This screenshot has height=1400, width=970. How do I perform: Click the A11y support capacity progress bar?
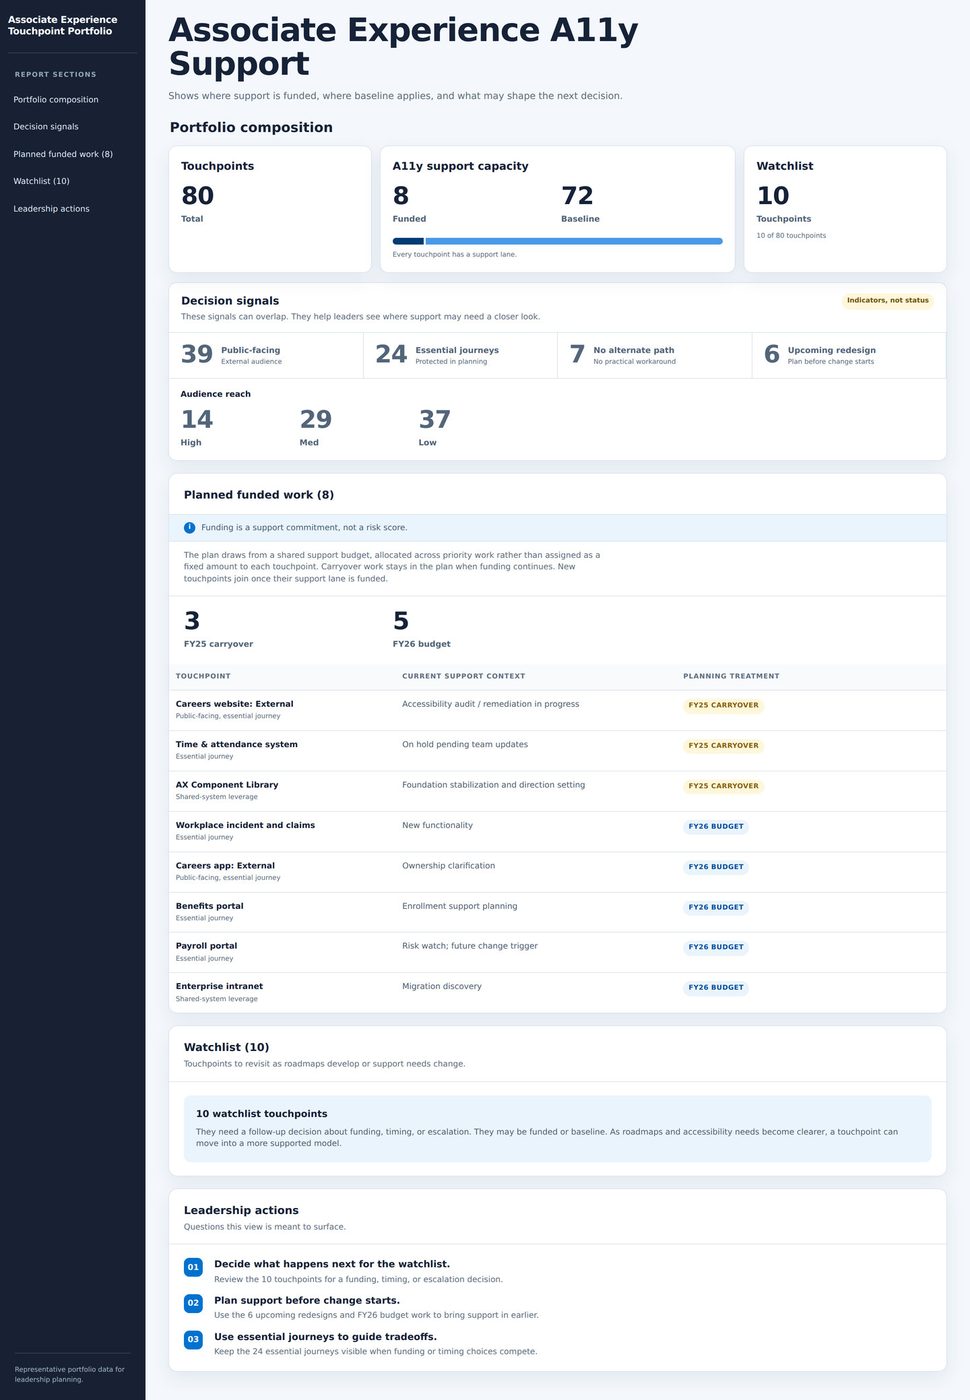click(557, 241)
